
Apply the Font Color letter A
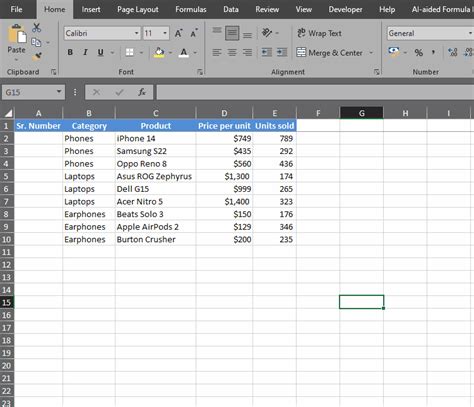(184, 52)
